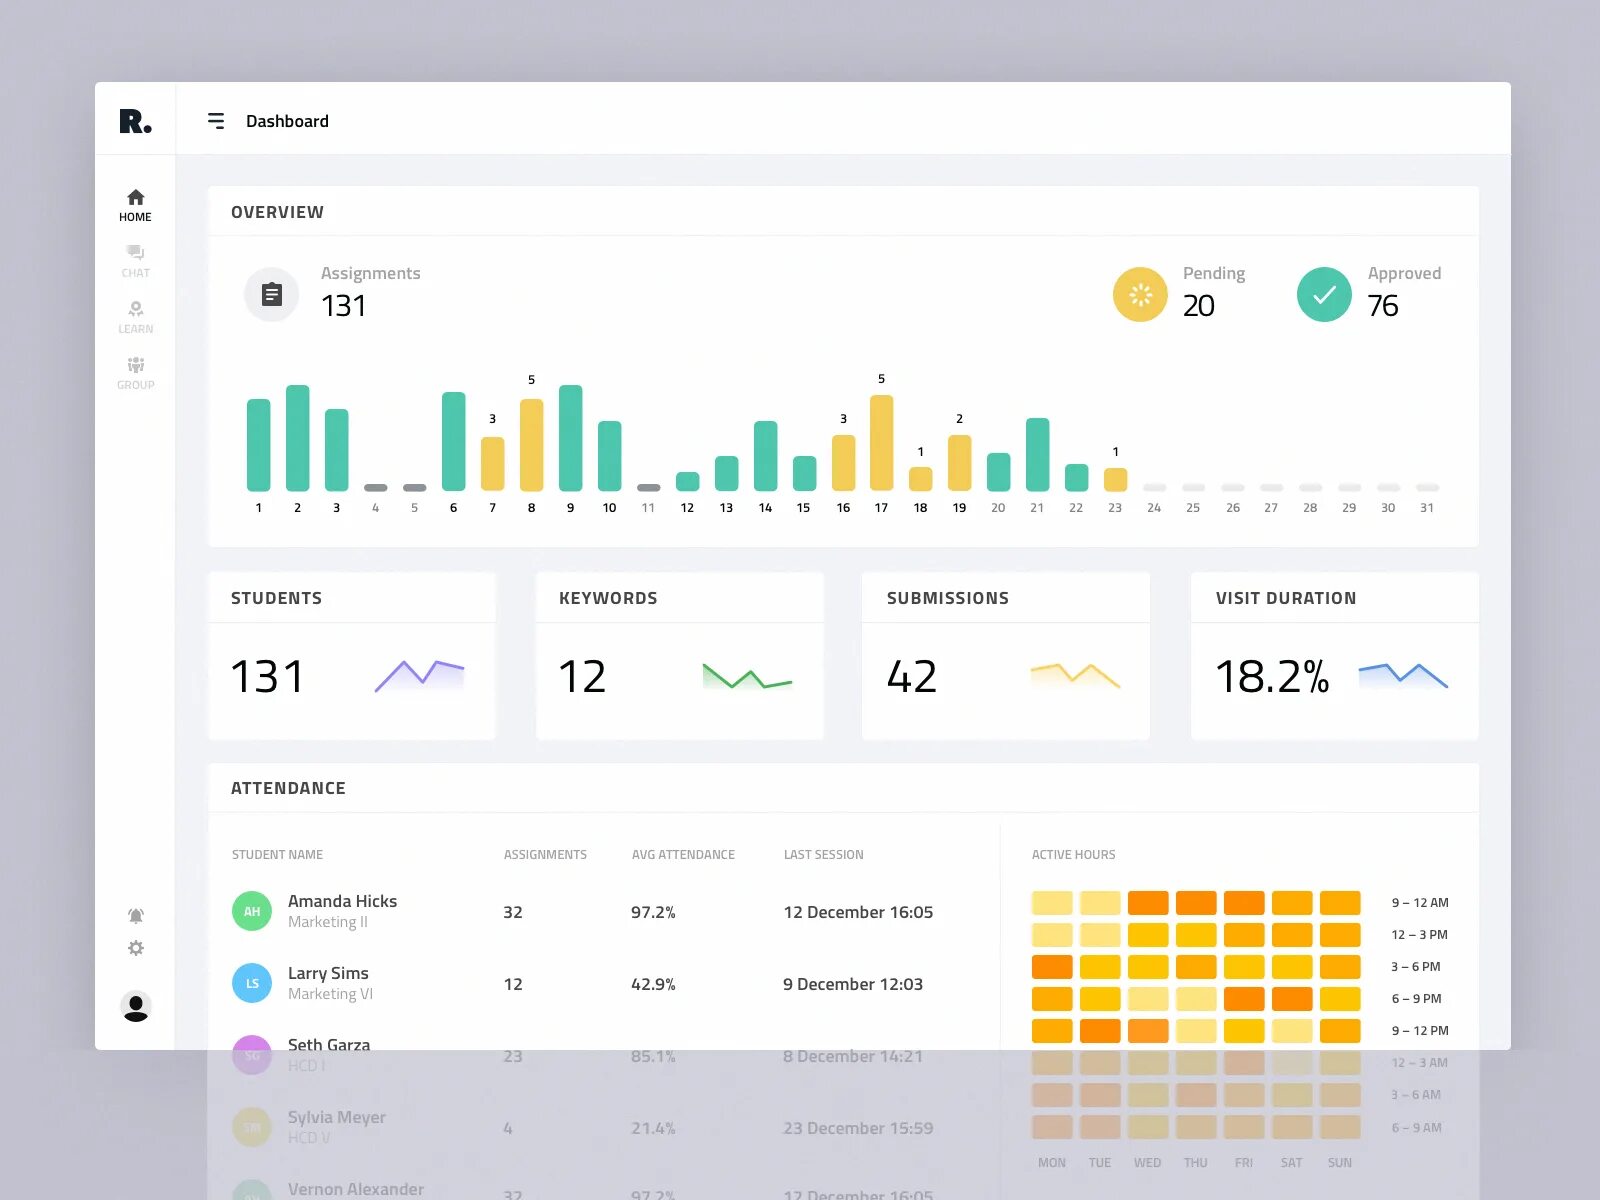Sort by the Avg Attendance column header
Viewport: 1600px width, 1200px height.
tap(683, 855)
